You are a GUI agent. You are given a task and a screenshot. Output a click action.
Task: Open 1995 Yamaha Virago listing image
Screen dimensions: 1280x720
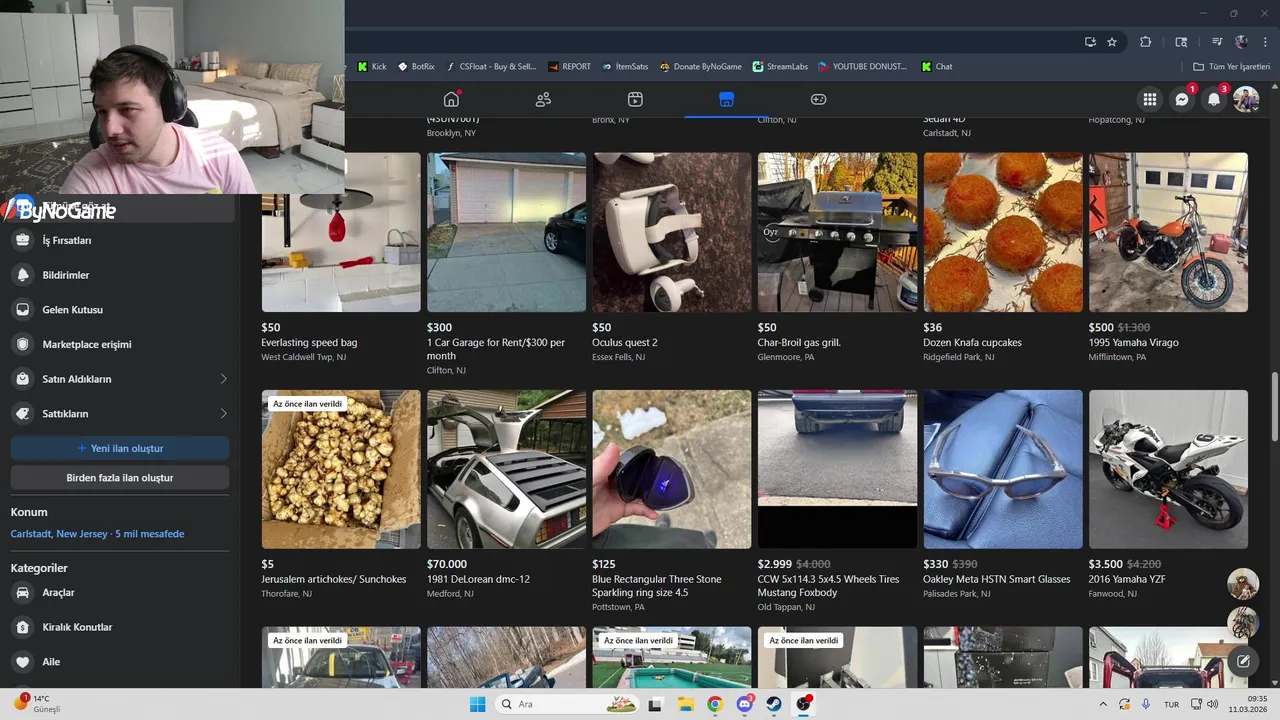coord(1168,232)
